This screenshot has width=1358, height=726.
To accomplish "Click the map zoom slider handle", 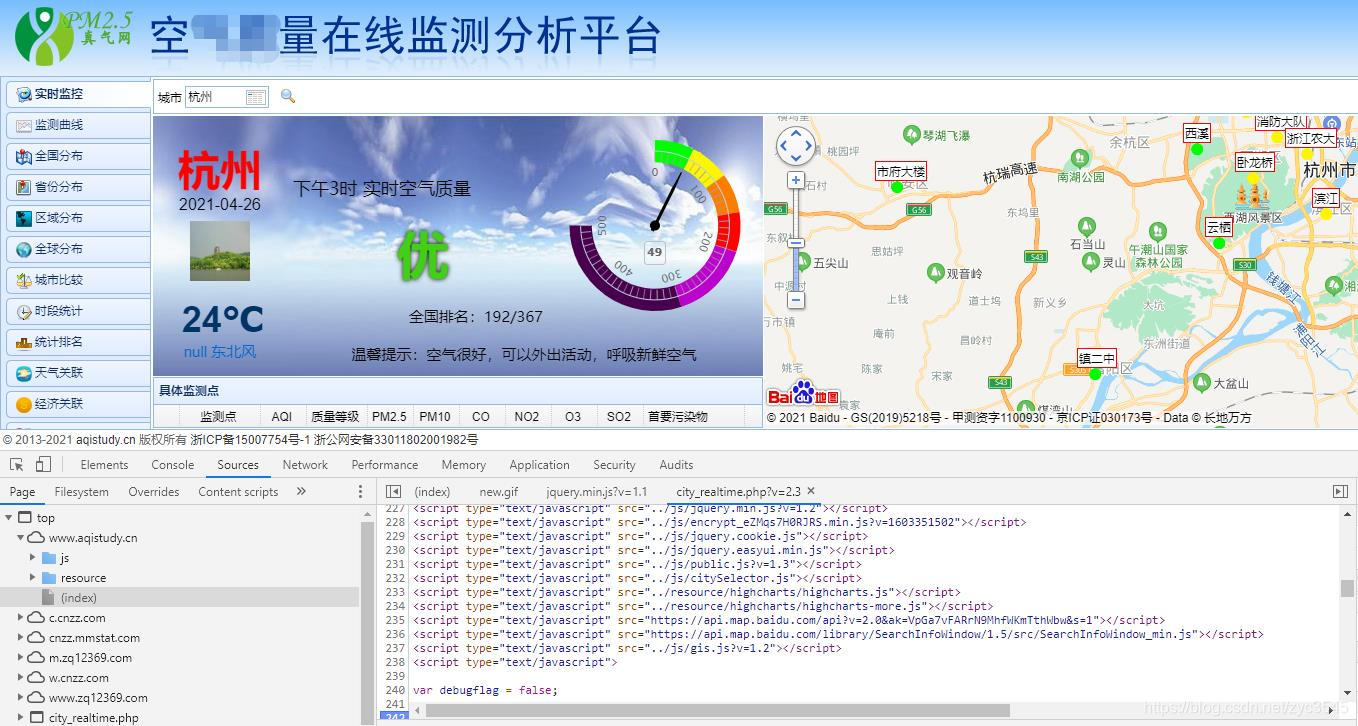I will 796,243.
